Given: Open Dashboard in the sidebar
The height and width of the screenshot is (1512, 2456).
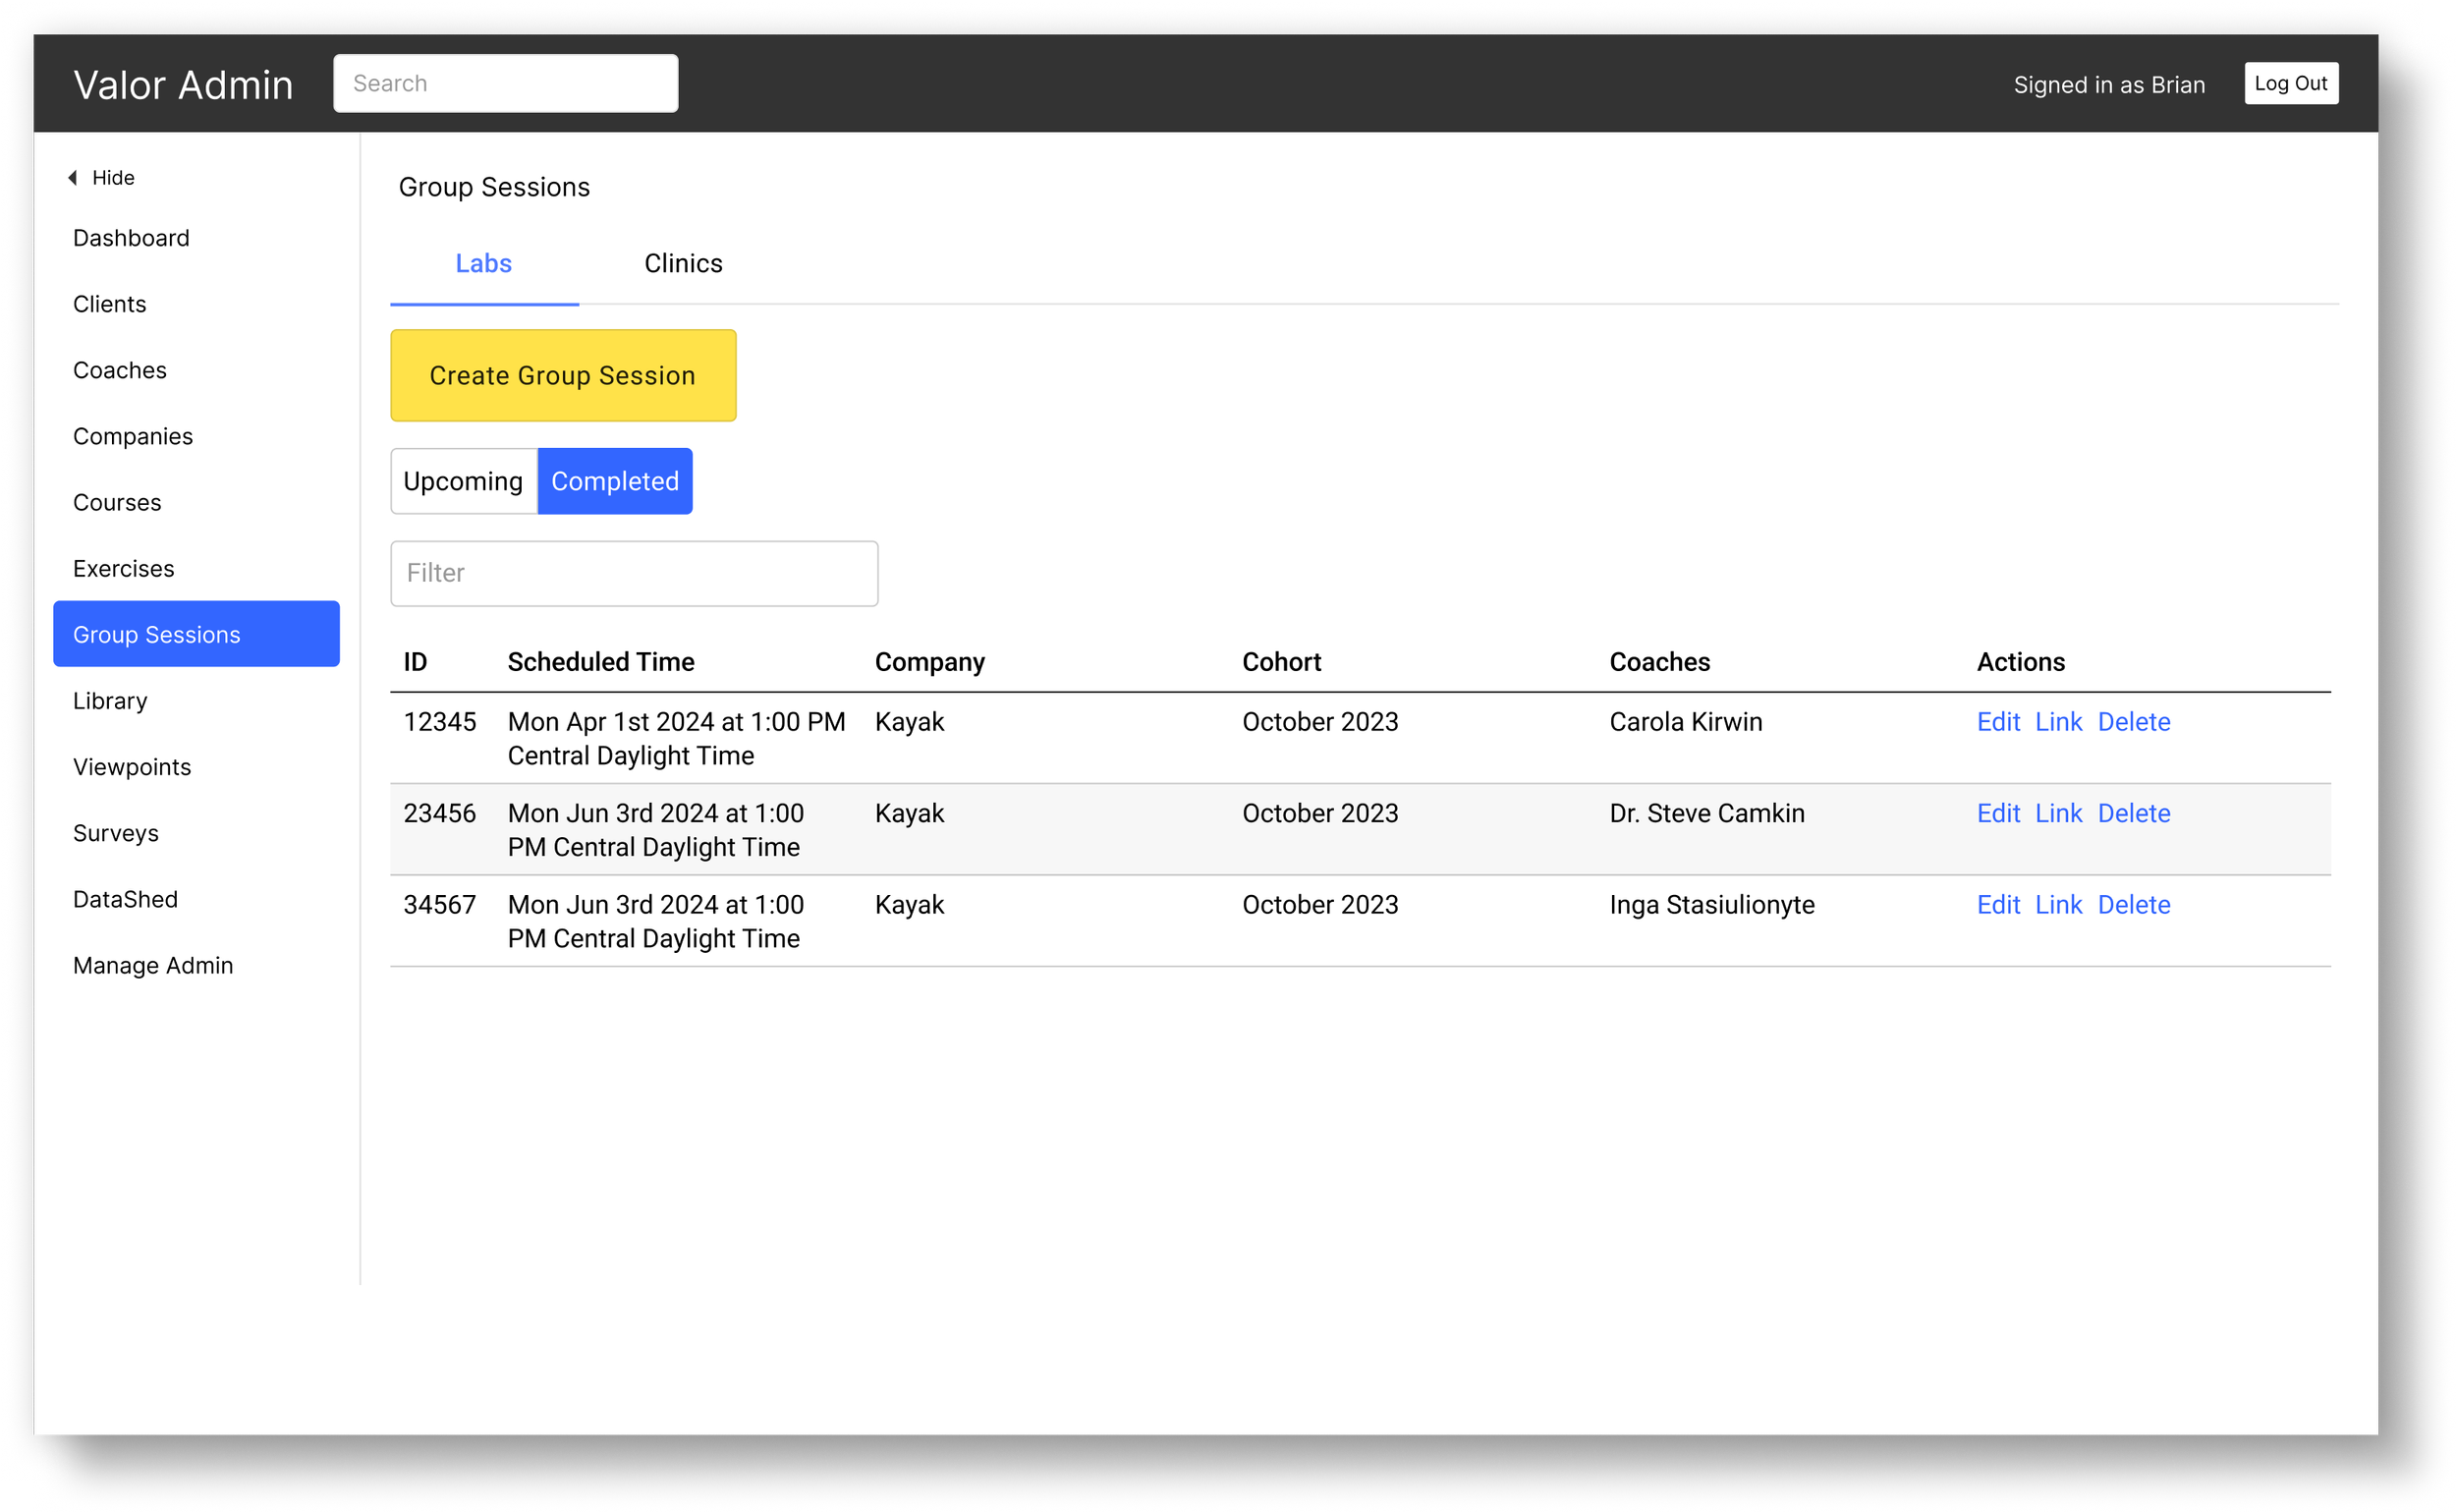Looking at the screenshot, I should click(x=131, y=237).
